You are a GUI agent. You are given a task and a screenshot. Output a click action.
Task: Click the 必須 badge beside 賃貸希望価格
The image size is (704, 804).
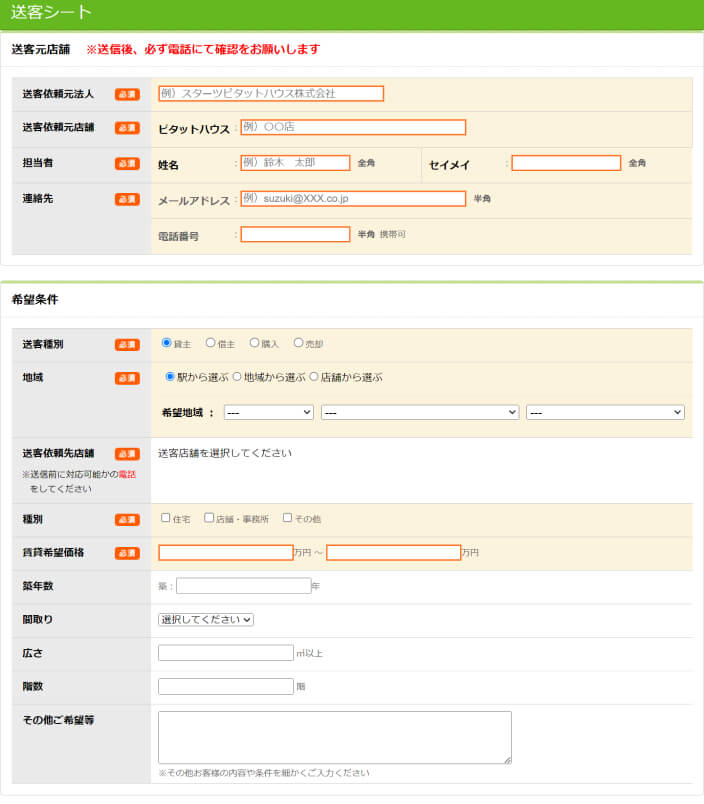click(127, 553)
